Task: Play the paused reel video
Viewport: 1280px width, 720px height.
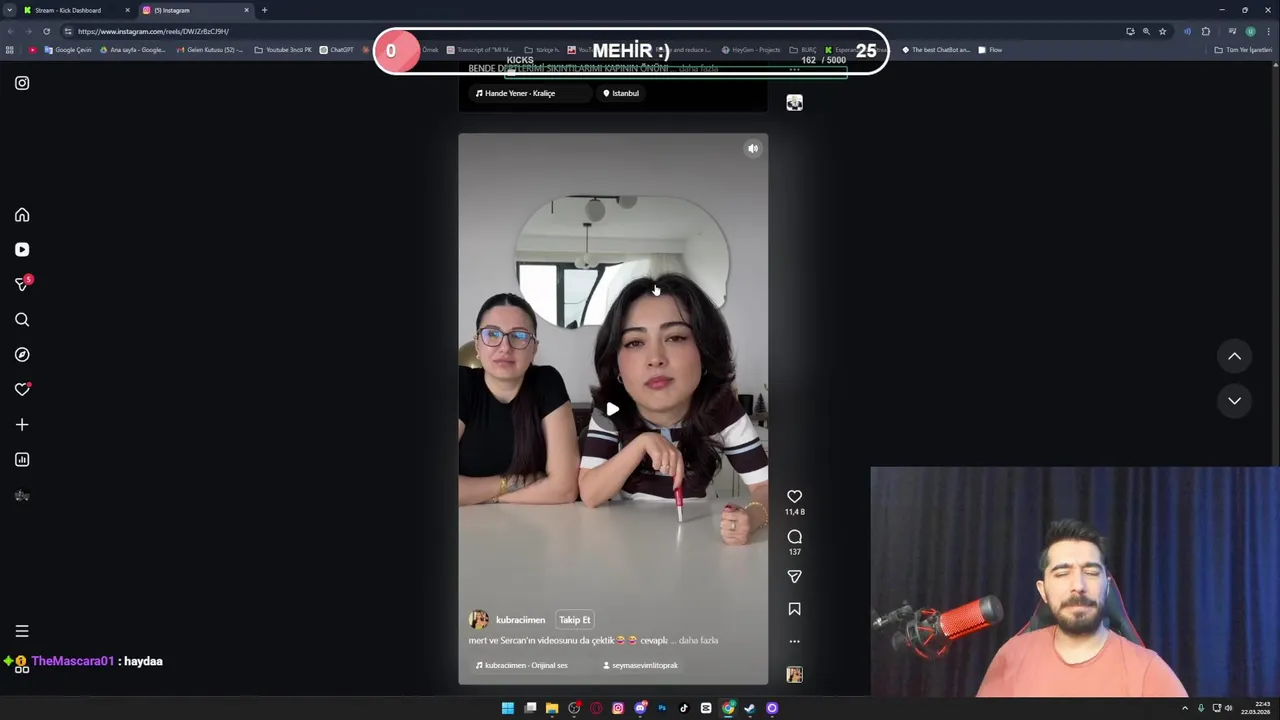Action: (613, 409)
